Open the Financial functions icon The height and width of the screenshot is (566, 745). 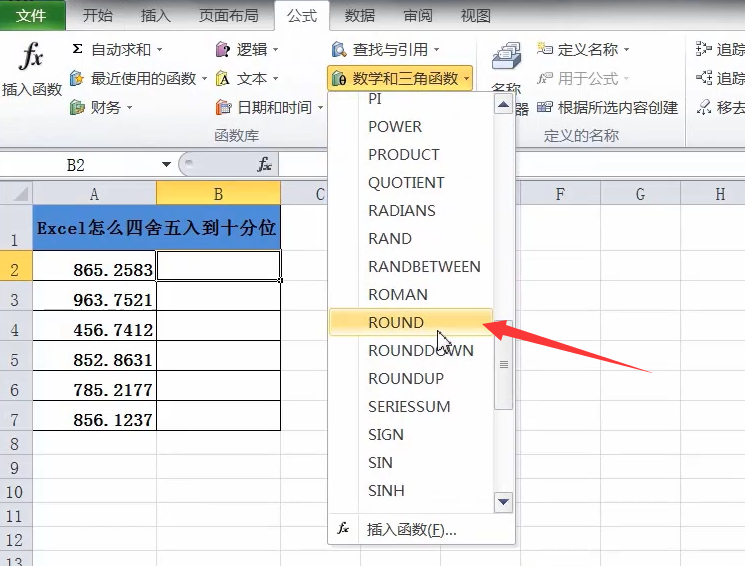(x=78, y=107)
